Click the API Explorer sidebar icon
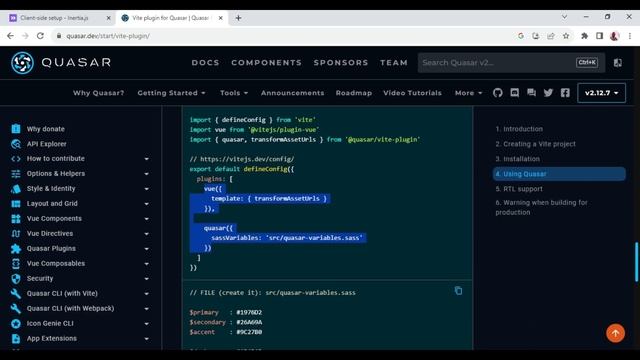Viewport: 640px width, 360px height. pyautogui.click(x=16, y=144)
